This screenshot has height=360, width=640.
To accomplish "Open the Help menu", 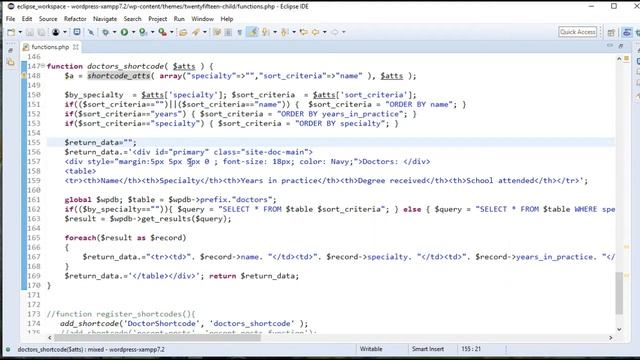I will (x=227, y=19).
